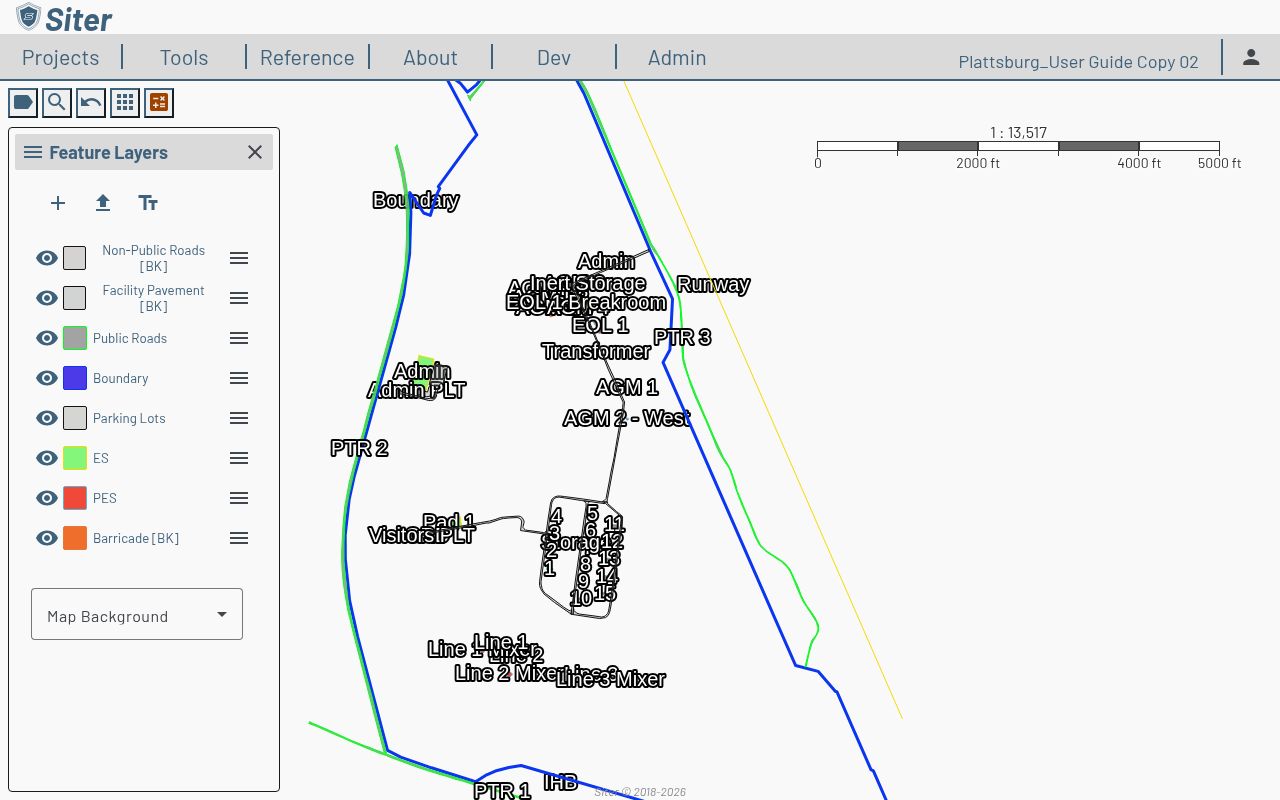Click the undo arrow icon
The height and width of the screenshot is (800, 1280).
point(91,102)
